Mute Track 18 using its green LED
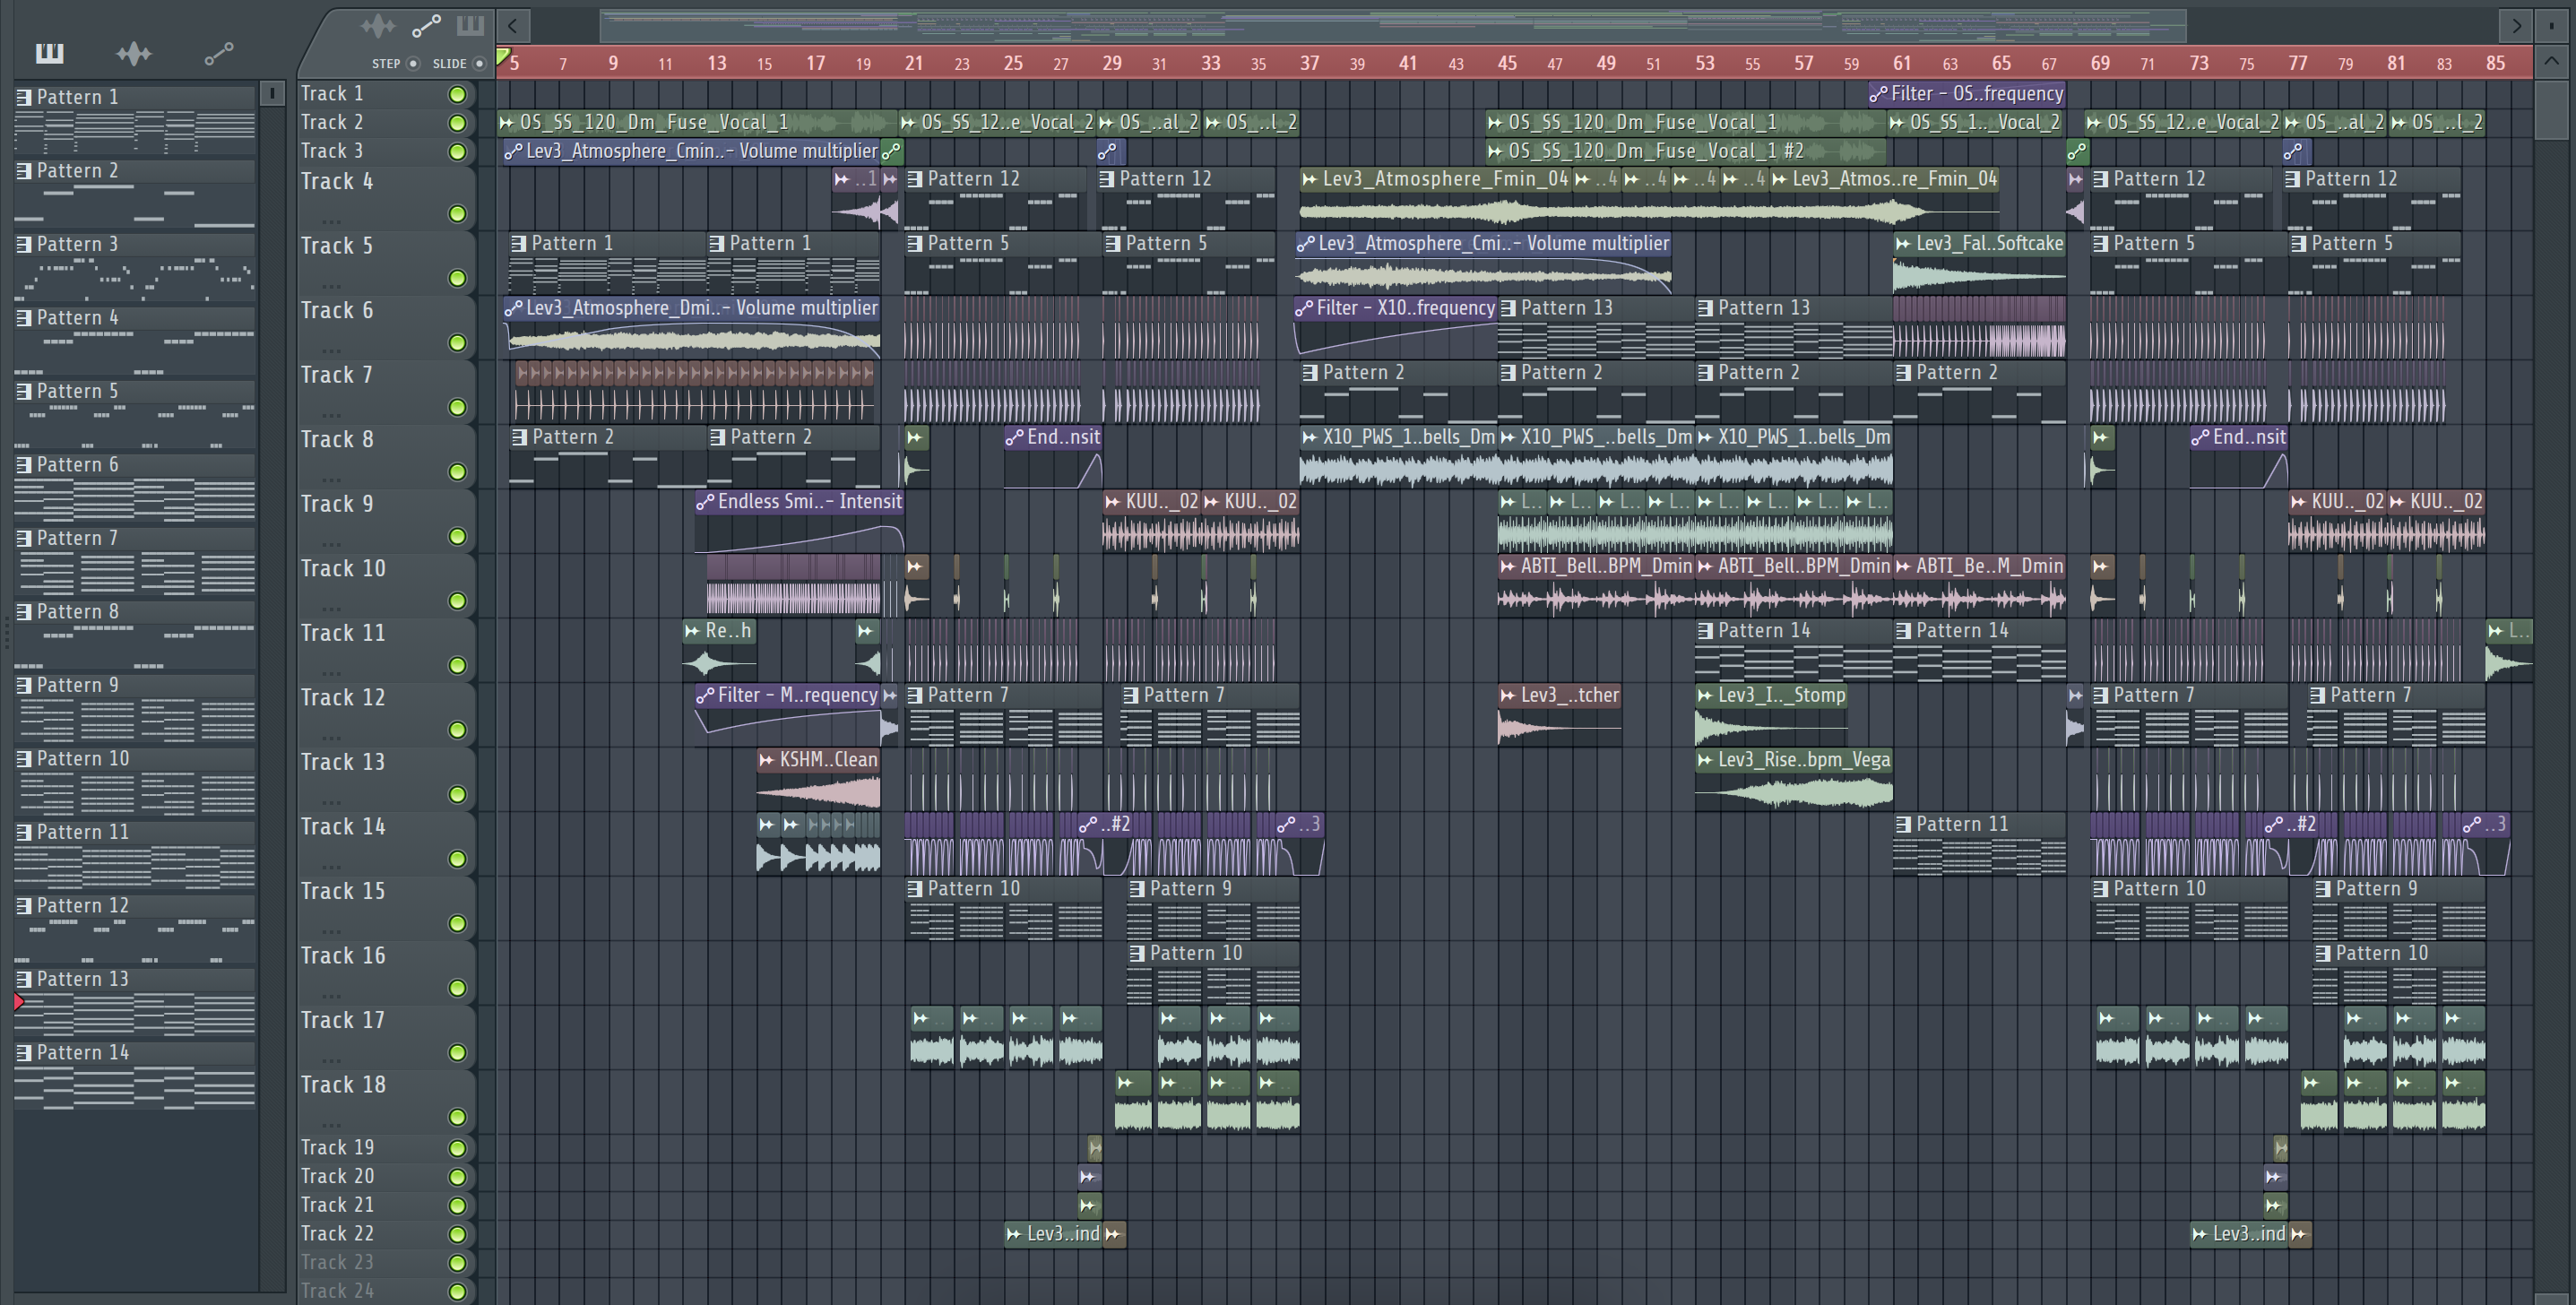 coord(457,1117)
